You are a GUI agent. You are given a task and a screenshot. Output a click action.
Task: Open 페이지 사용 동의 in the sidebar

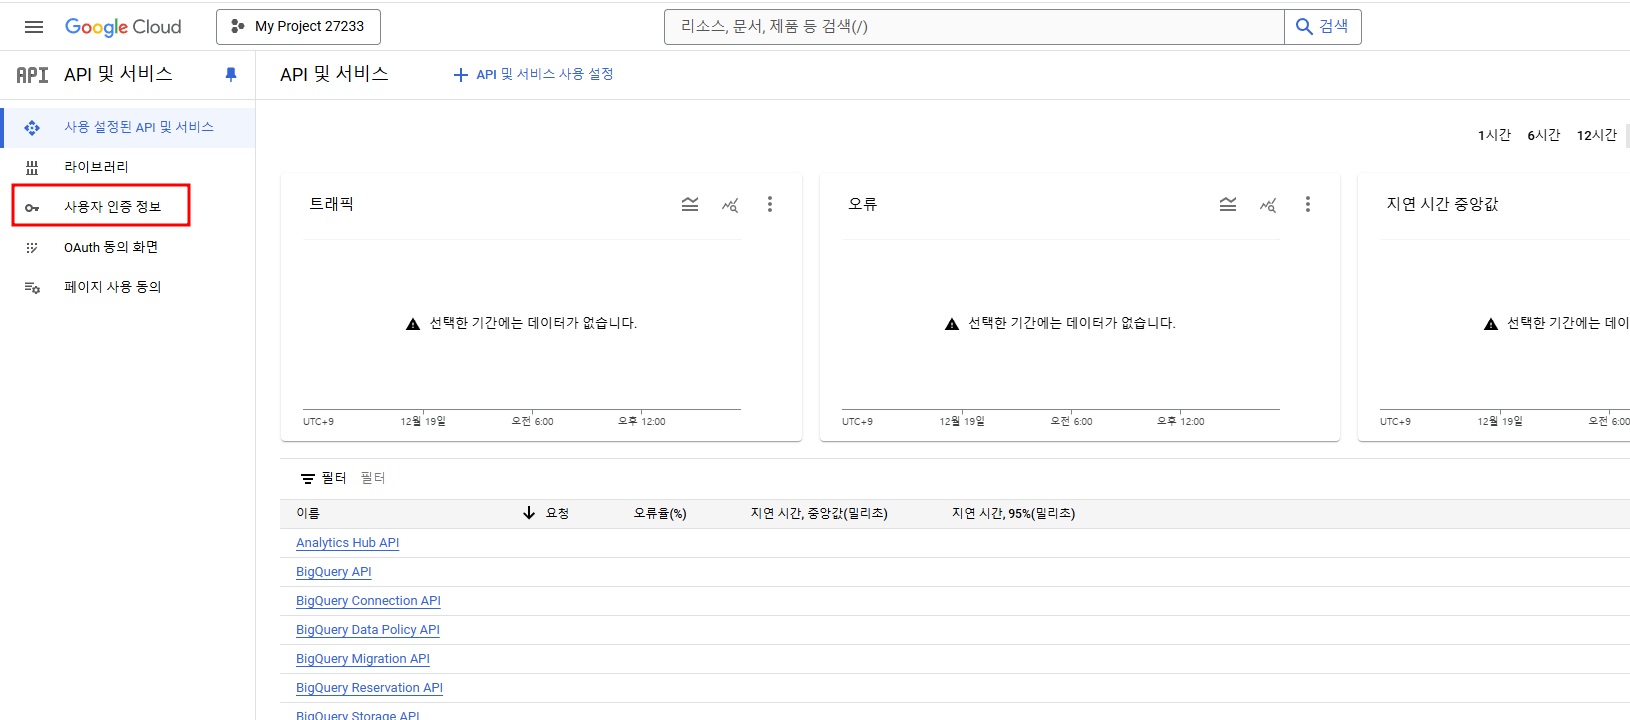tap(128, 287)
